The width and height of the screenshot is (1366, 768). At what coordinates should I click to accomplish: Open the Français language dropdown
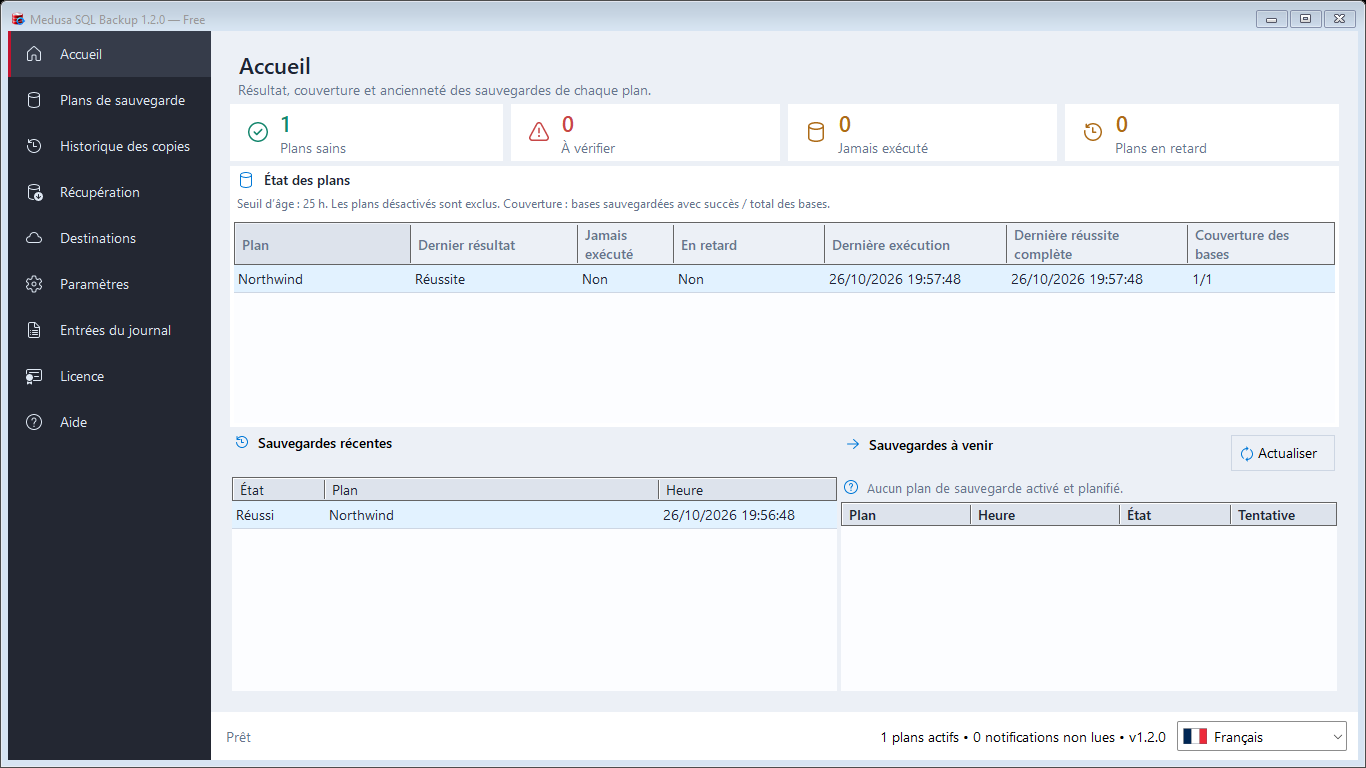(1262, 737)
